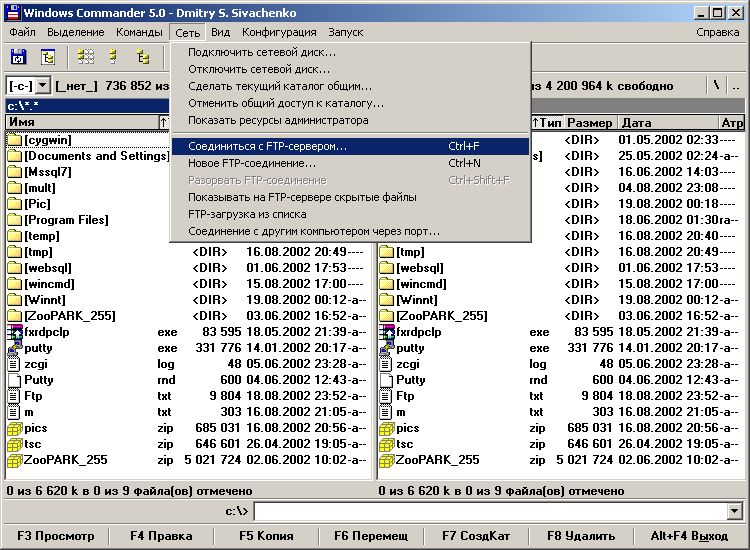Image resolution: width=750 pixels, height=550 pixels.
Task: Click the command line input field
Action: tap(490, 512)
